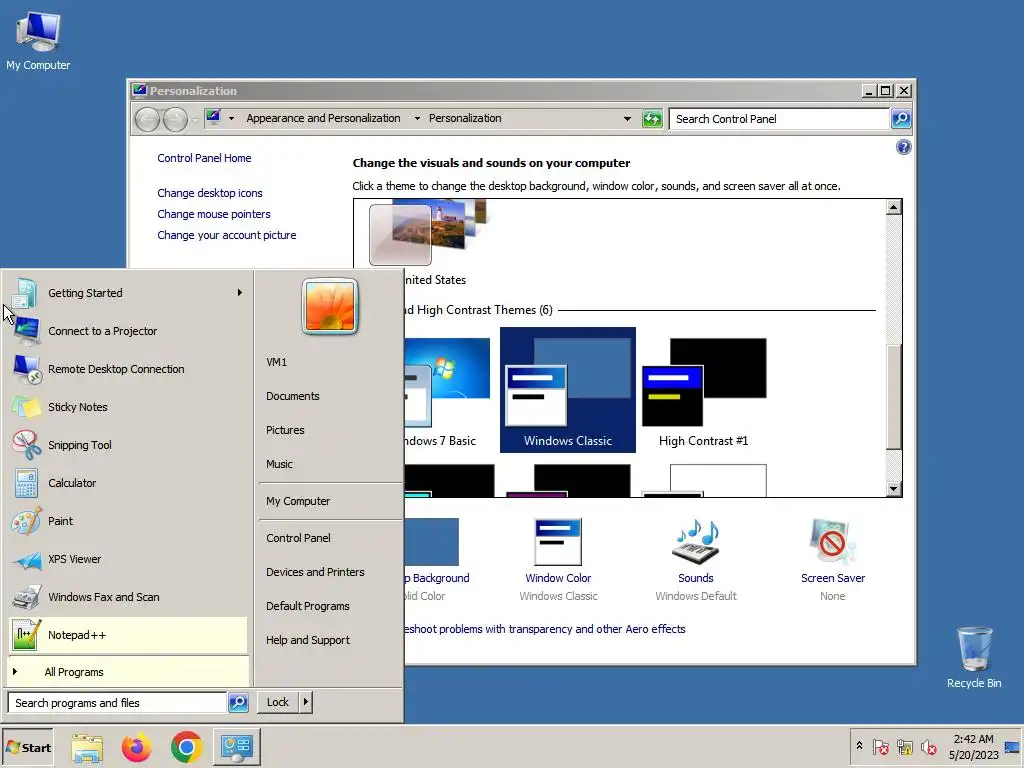Click in Search programs and files box
Screen dimensions: 1024x768
118,703
